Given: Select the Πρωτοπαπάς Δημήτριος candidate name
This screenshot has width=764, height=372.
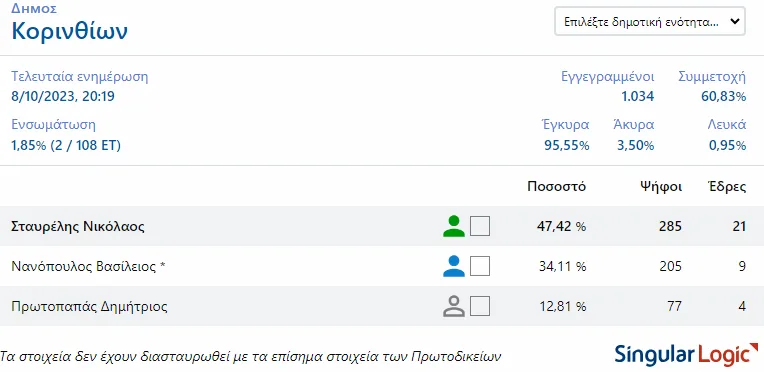Looking at the screenshot, I should pyautogui.click(x=89, y=307).
